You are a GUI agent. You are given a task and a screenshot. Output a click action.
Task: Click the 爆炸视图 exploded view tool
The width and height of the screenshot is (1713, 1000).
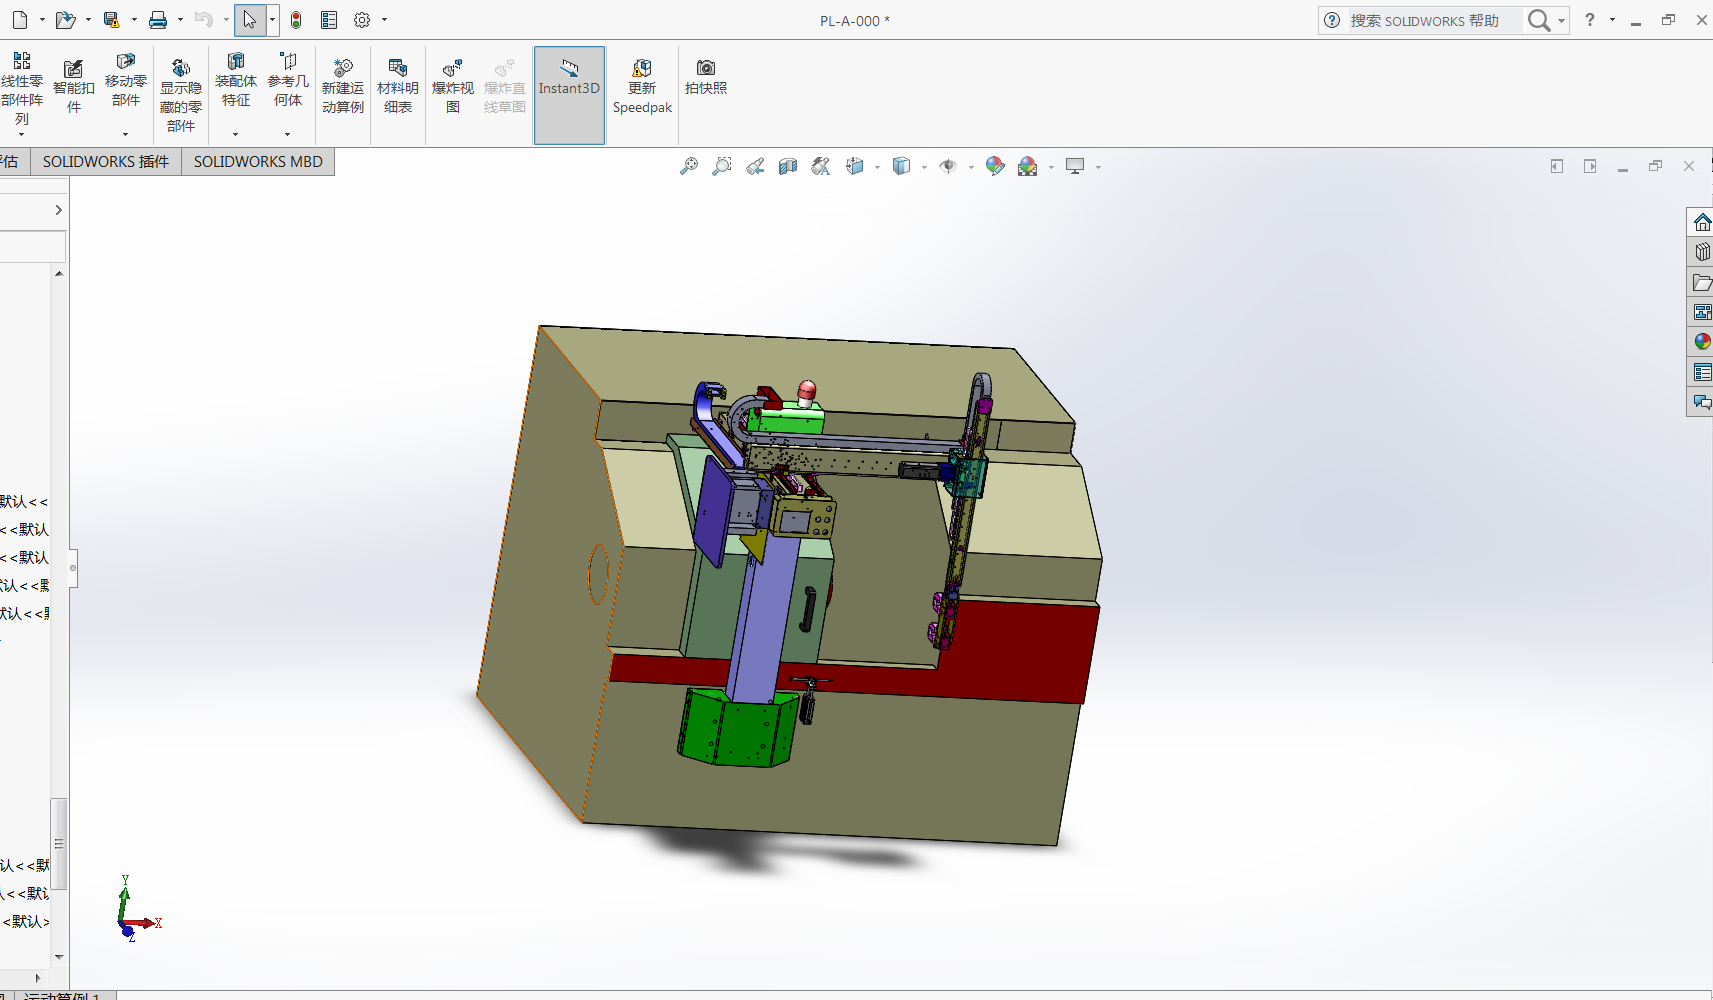[452, 86]
